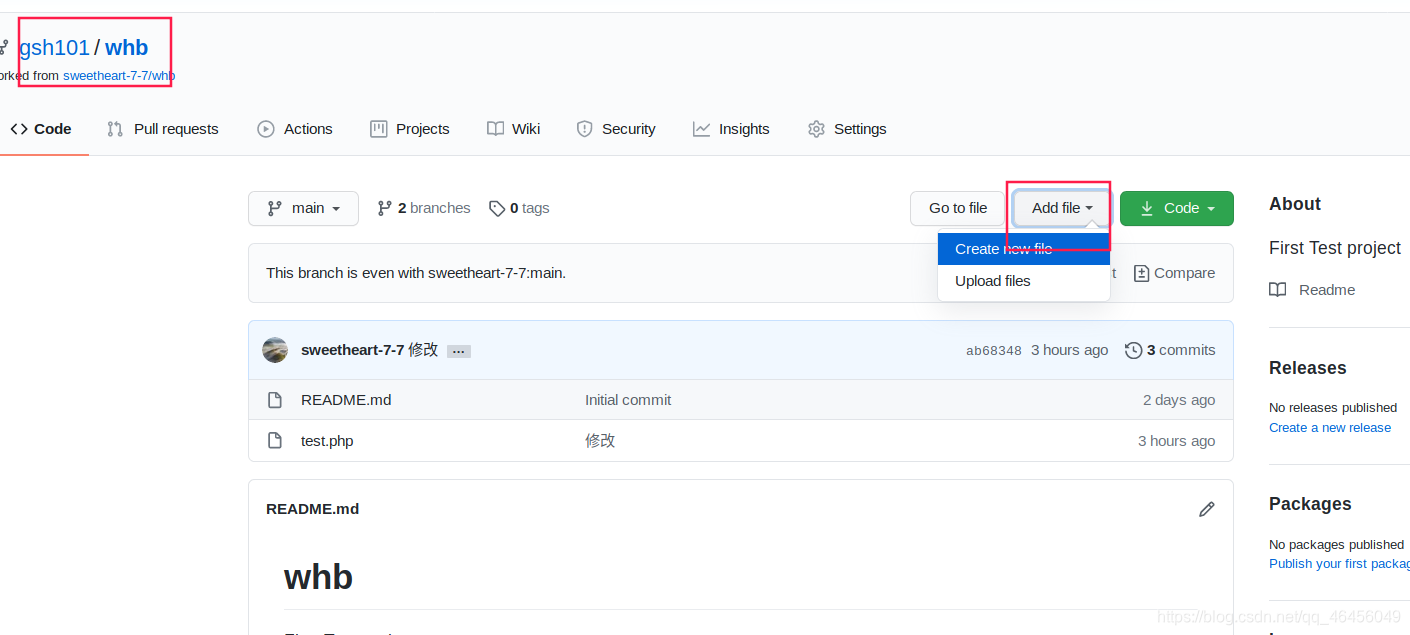Click the Compare file-diff icon
Viewport: 1410px width, 635px height.
[x=1140, y=273]
